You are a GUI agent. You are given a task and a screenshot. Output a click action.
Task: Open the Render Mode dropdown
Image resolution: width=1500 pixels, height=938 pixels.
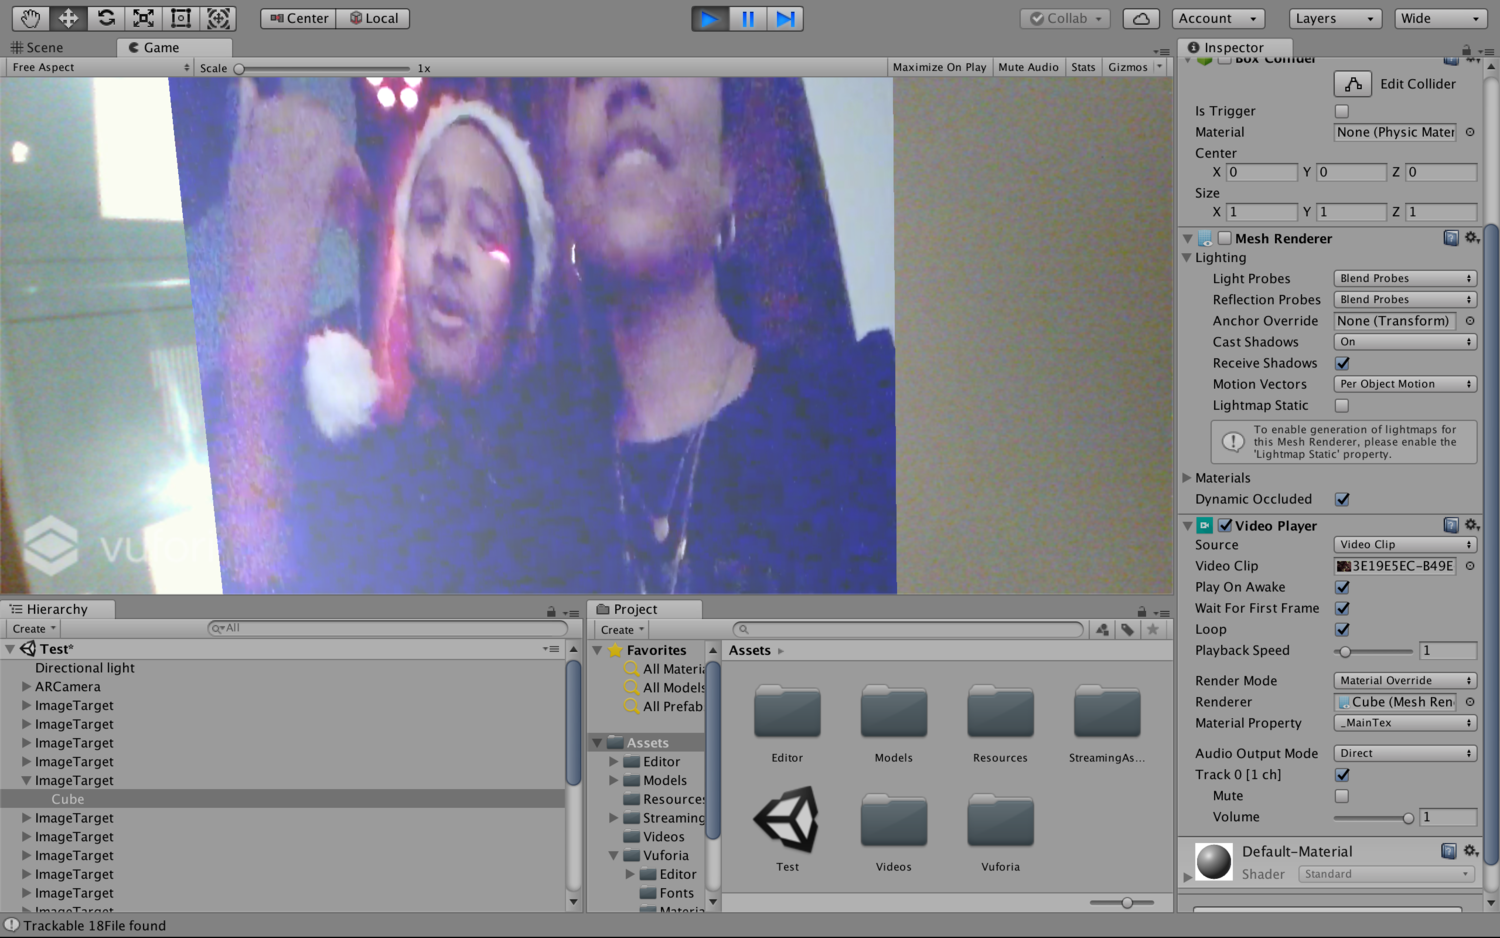point(1405,680)
